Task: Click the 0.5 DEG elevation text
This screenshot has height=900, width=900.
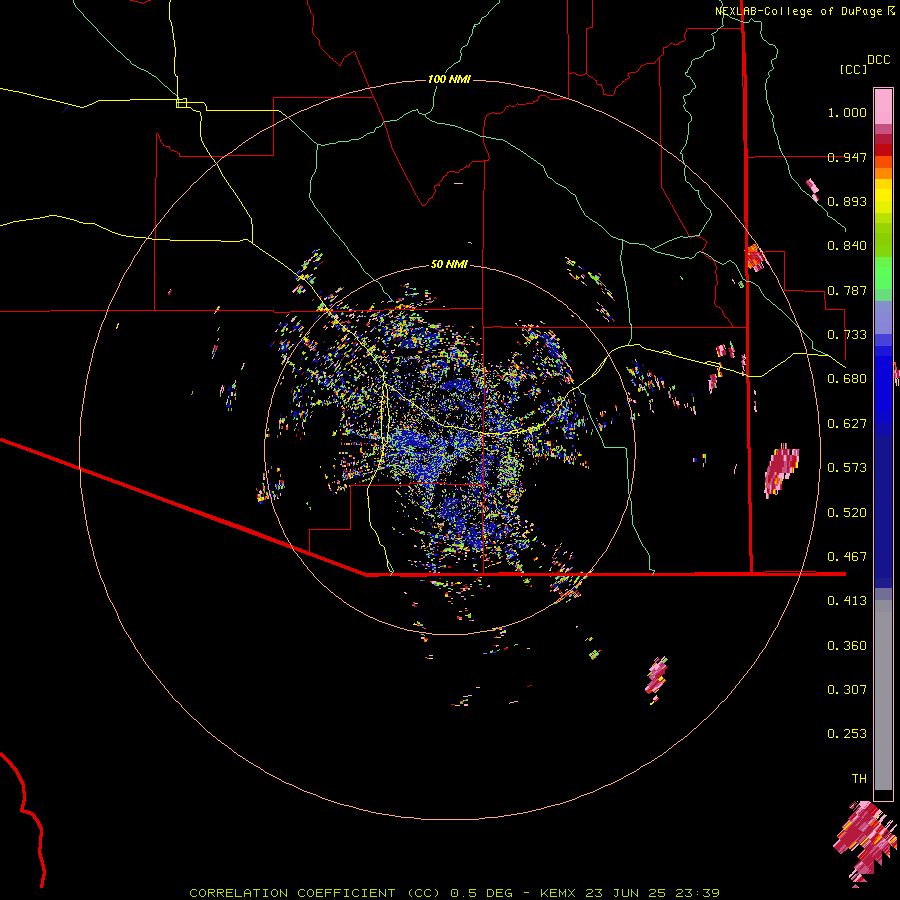Action: point(482,893)
